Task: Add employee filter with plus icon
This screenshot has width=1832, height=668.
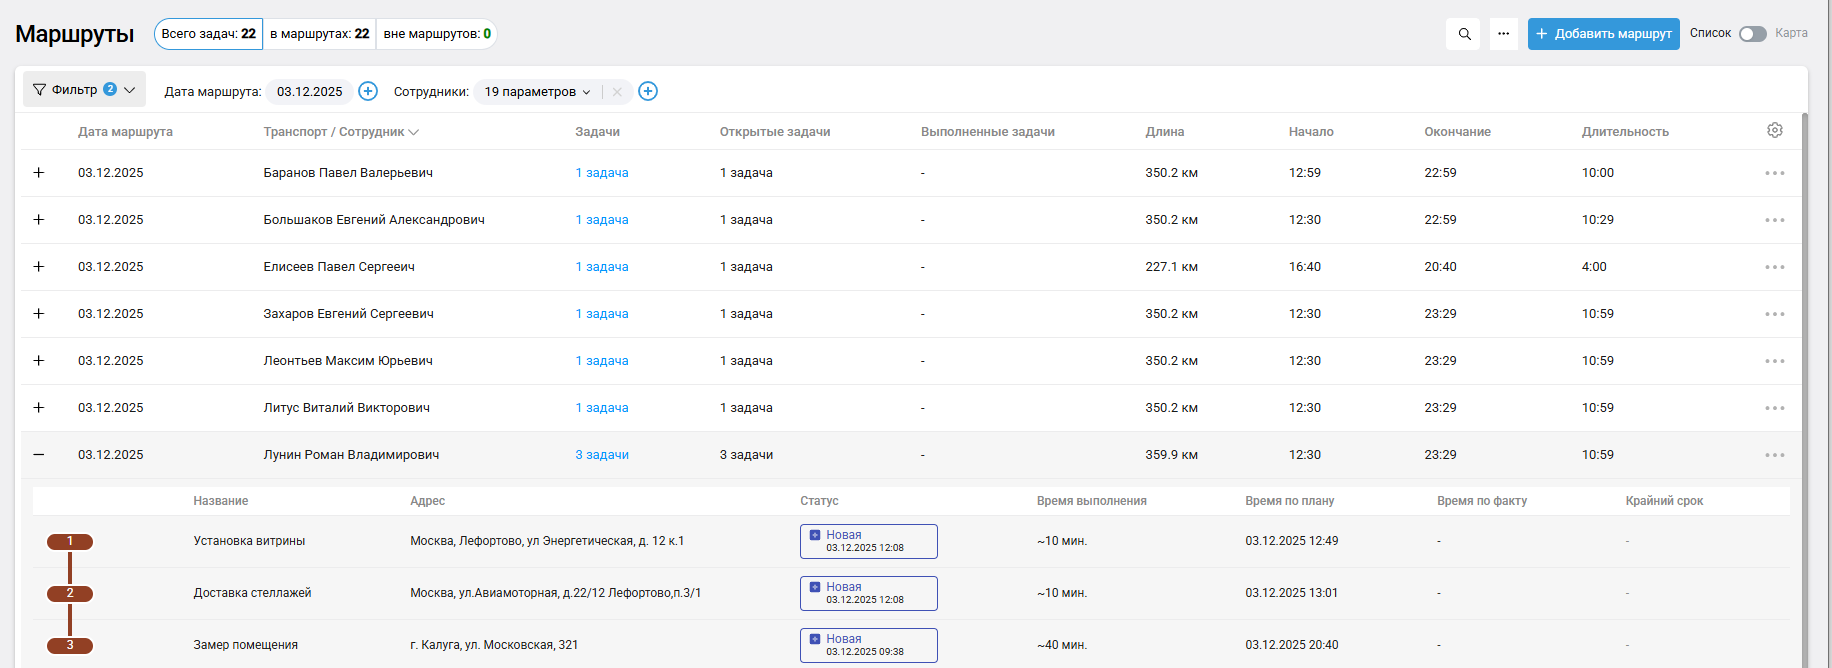Action: [x=648, y=91]
